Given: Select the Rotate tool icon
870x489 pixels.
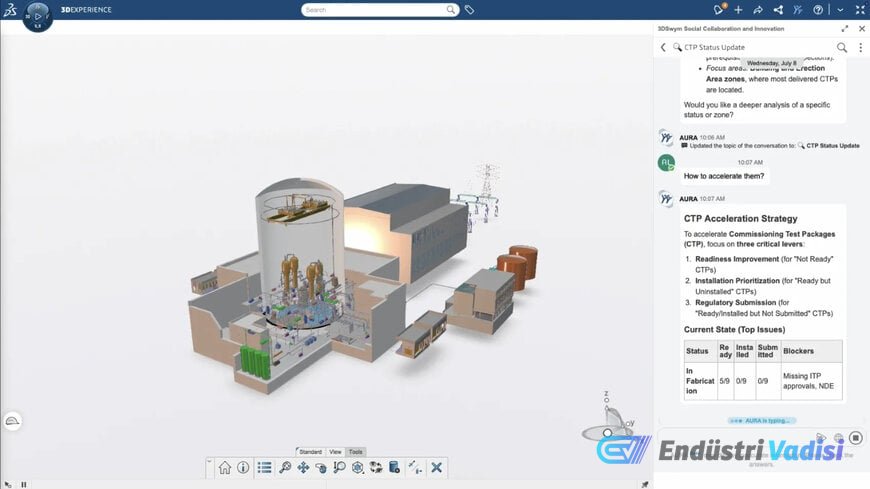Looking at the screenshot, I should click(321, 468).
